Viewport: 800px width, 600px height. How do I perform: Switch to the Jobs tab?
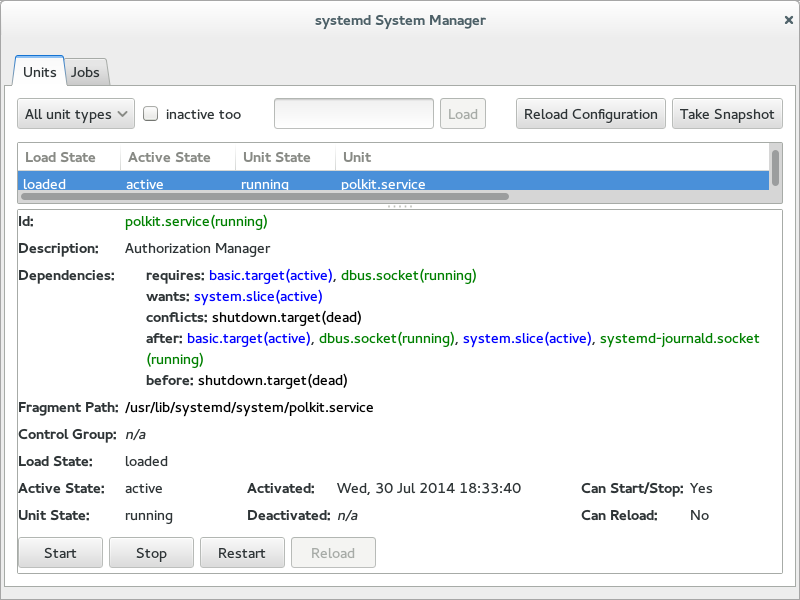pos(87,72)
